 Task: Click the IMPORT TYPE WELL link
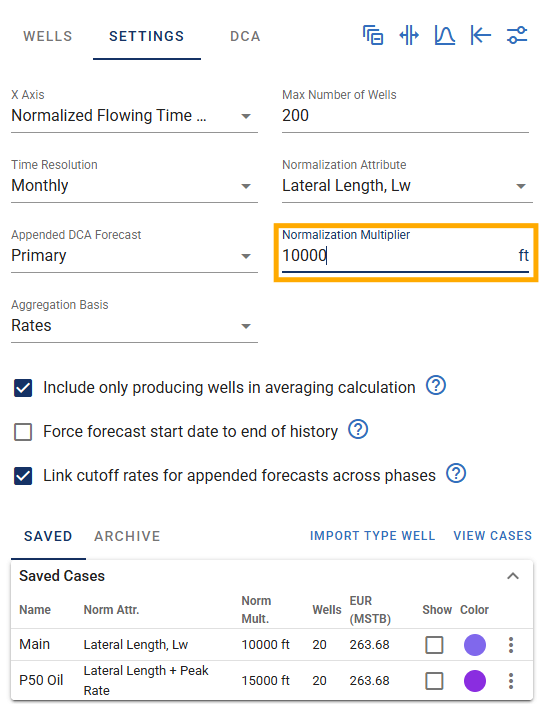tap(372, 536)
